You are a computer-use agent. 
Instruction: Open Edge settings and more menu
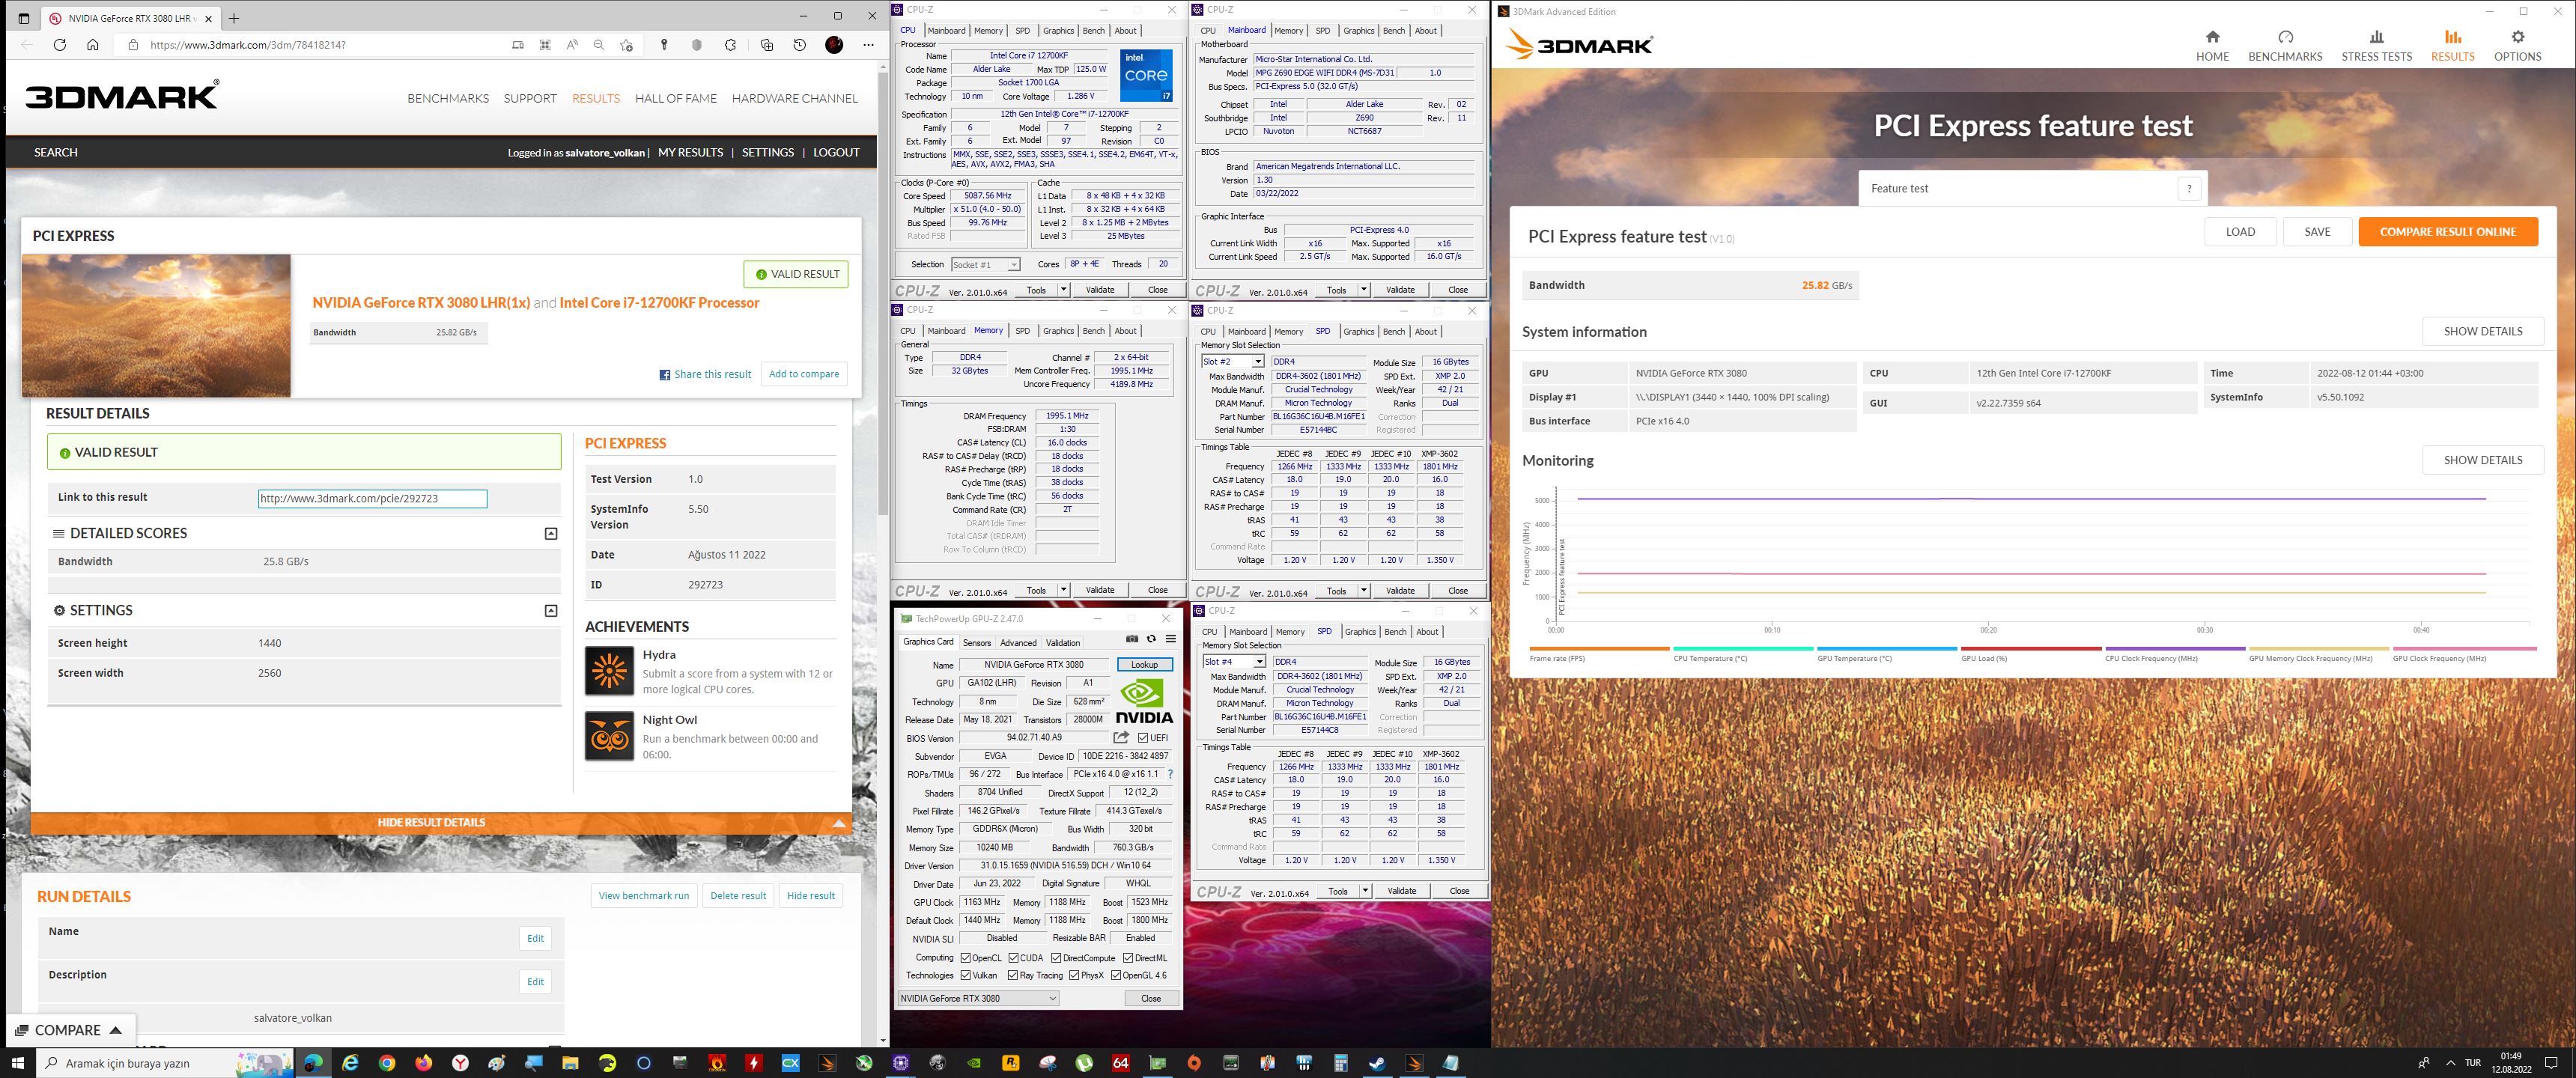point(868,45)
